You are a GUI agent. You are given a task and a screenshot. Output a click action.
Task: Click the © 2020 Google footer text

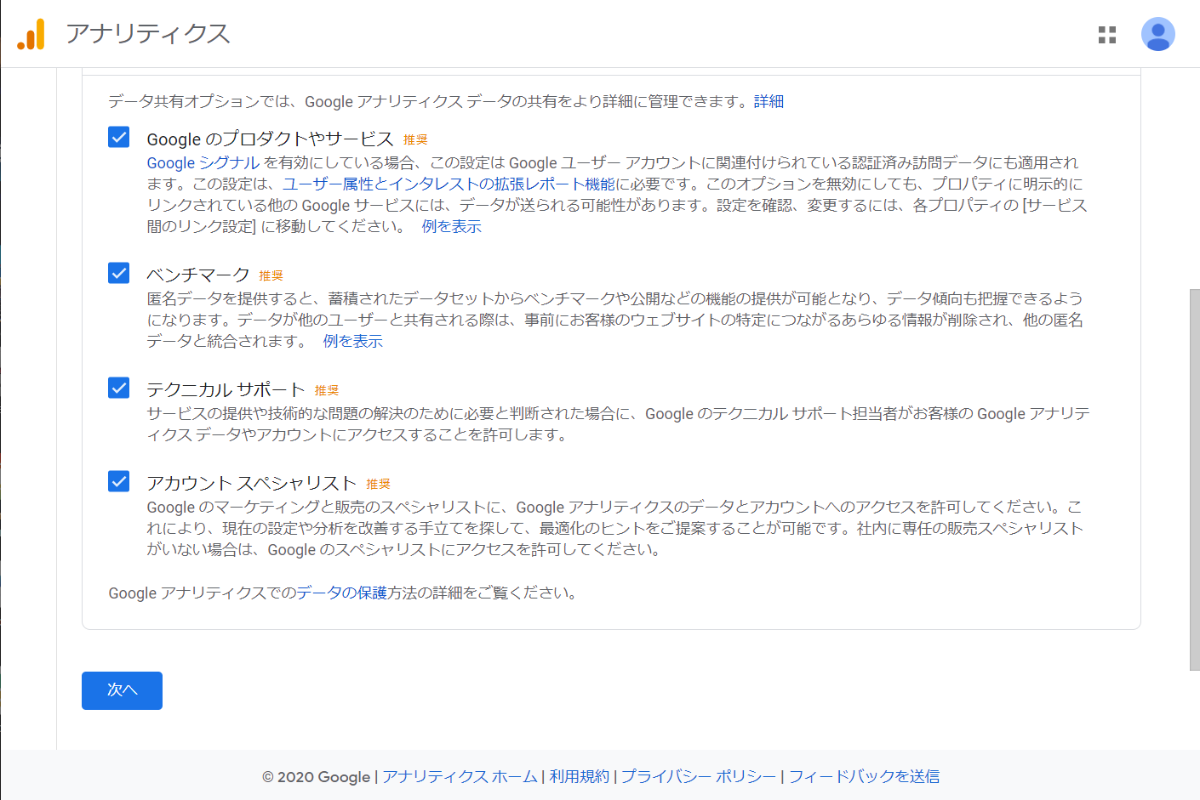coord(316,776)
